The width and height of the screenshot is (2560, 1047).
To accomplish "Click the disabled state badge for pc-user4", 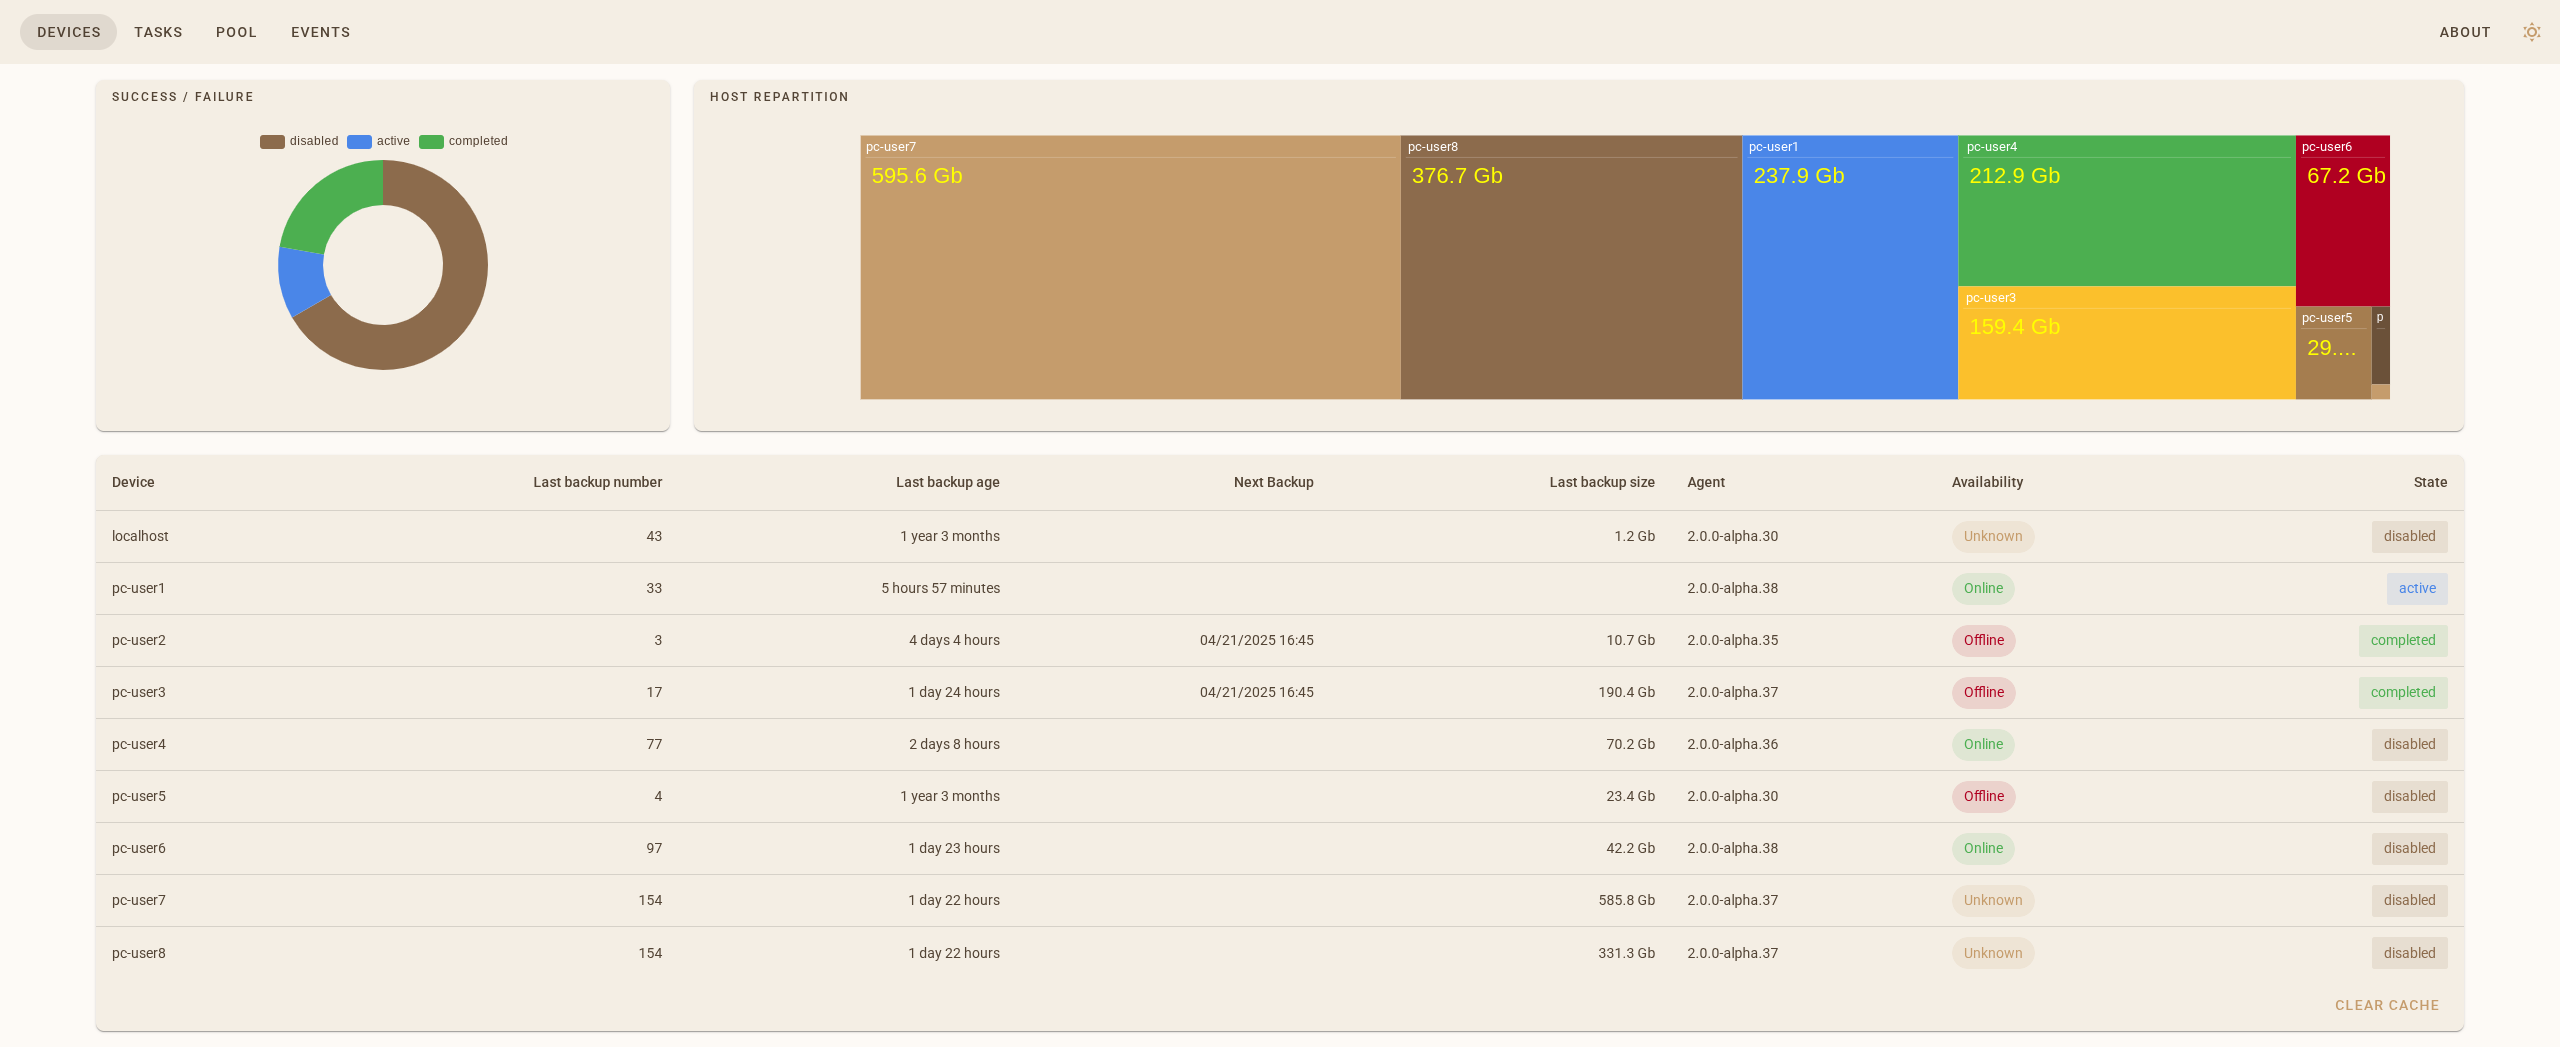I will [2409, 745].
